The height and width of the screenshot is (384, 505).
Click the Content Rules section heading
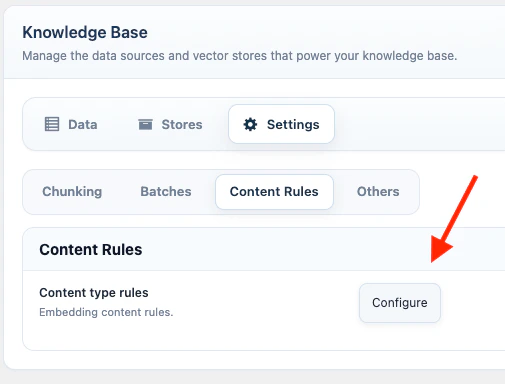91,250
